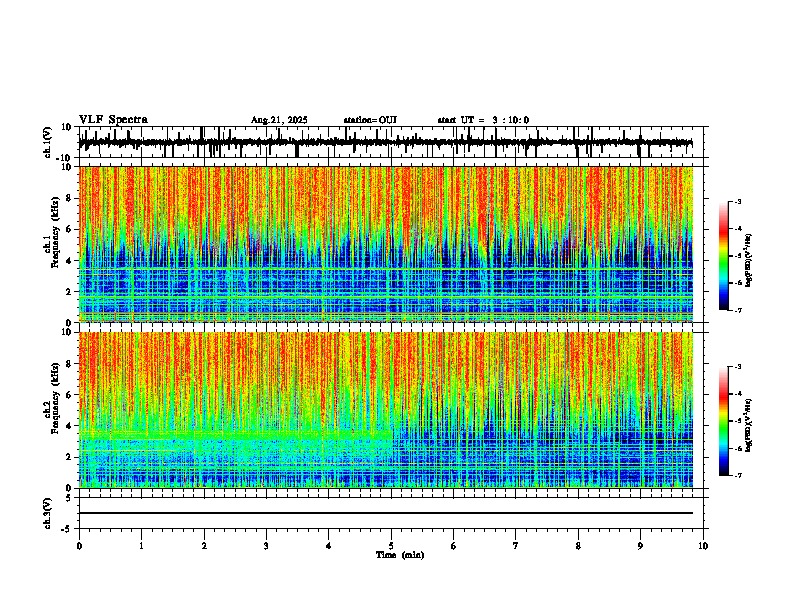Click the "Time (min)" axis label

click(x=400, y=555)
